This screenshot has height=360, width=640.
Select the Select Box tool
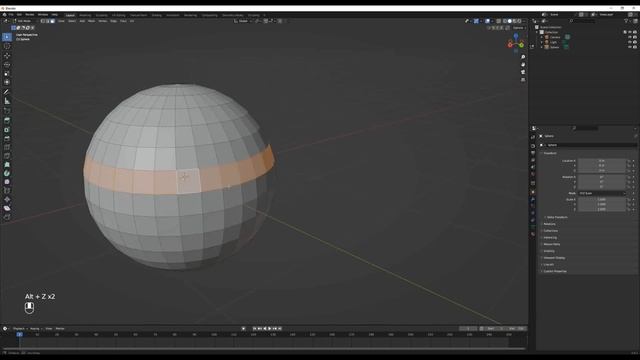point(7,37)
